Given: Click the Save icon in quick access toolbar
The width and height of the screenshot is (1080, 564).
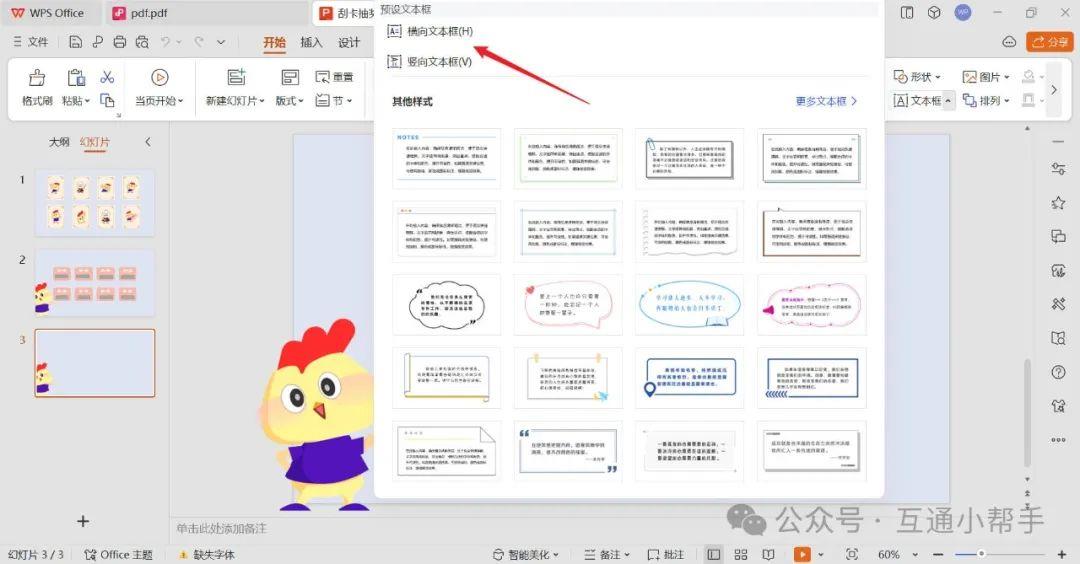Looking at the screenshot, I should (76, 42).
